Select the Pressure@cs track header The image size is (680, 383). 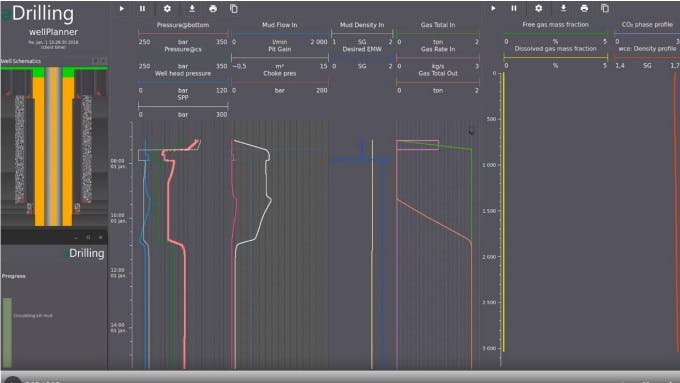click(x=183, y=49)
